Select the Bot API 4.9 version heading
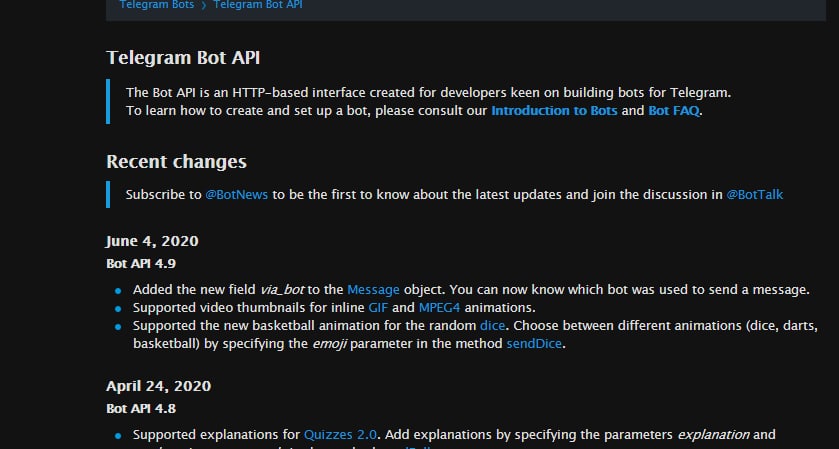This screenshot has height=449, width=839. click(x=141, y=264)
